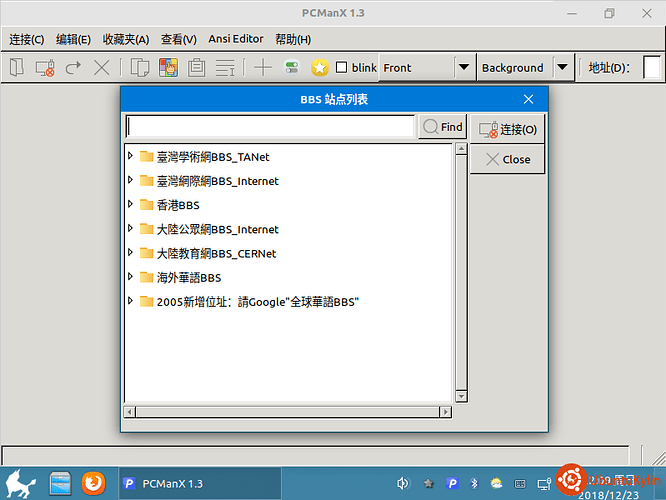The height and width of the screenshot is (500, 666).
Task: Click the copy toolbar icon
Action: pos(140,68)
